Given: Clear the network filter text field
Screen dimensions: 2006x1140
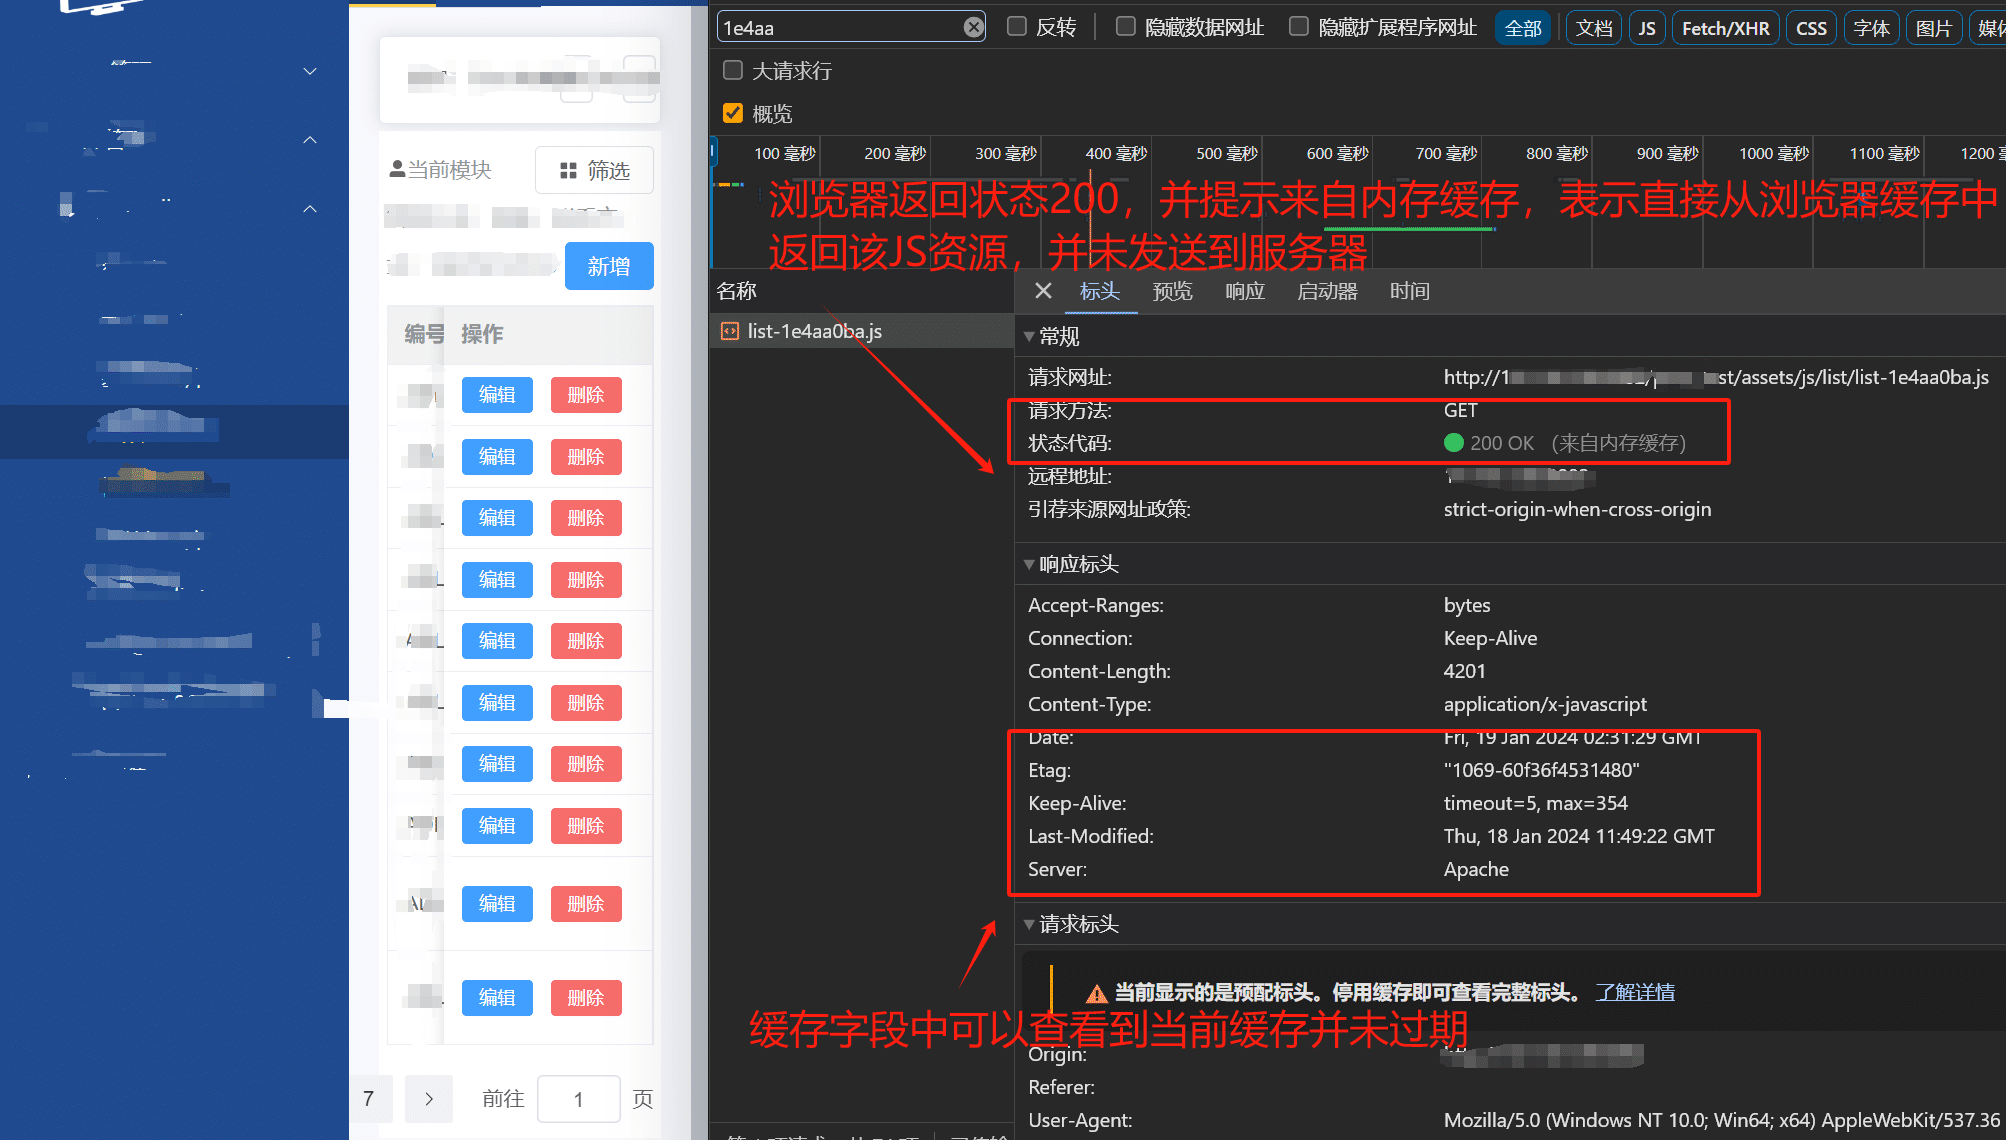Looking at the screenshot, I should pos(973,27).
